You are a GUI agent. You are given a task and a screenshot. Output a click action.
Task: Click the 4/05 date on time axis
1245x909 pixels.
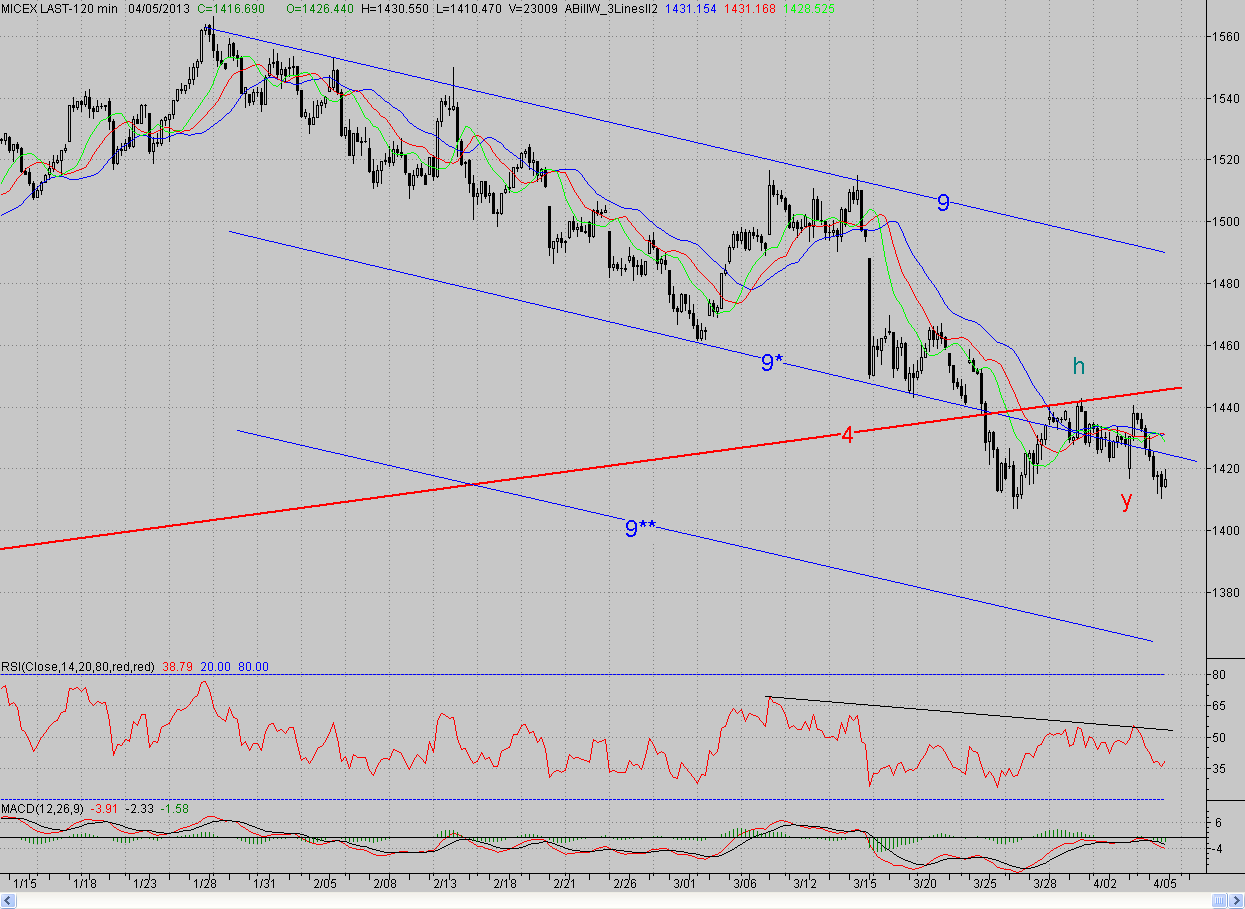[x=1165, y=884]
